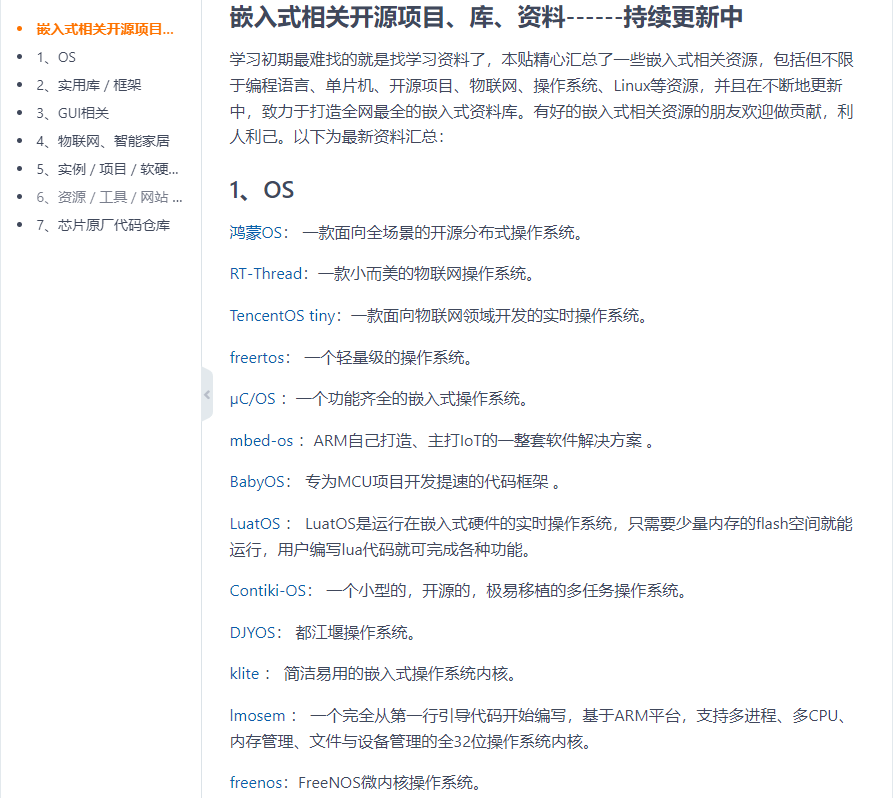Click text FreeNOS微内核操作系统
894x798 pixels.
[390, 783]
